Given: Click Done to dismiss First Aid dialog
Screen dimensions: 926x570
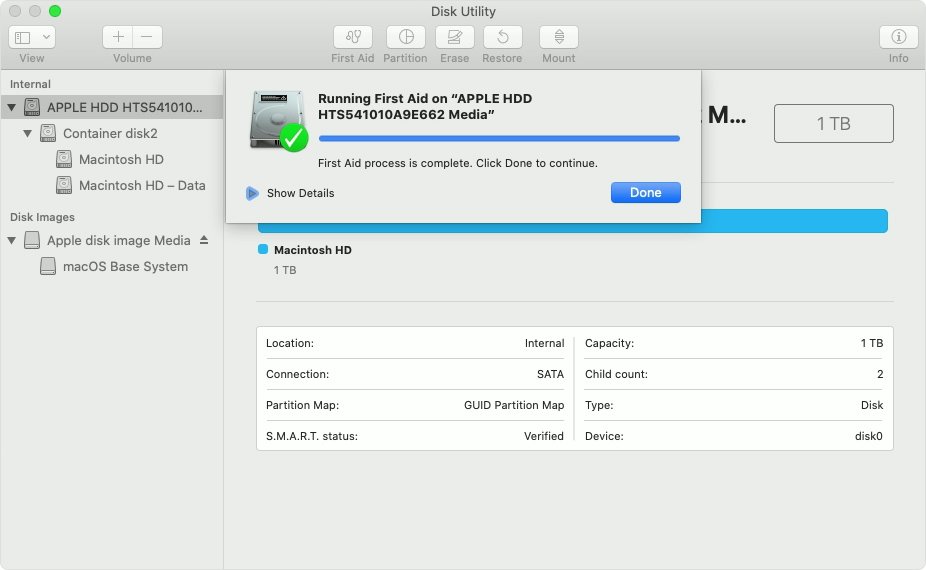Looking at the screenshot, I should (645, 193).
